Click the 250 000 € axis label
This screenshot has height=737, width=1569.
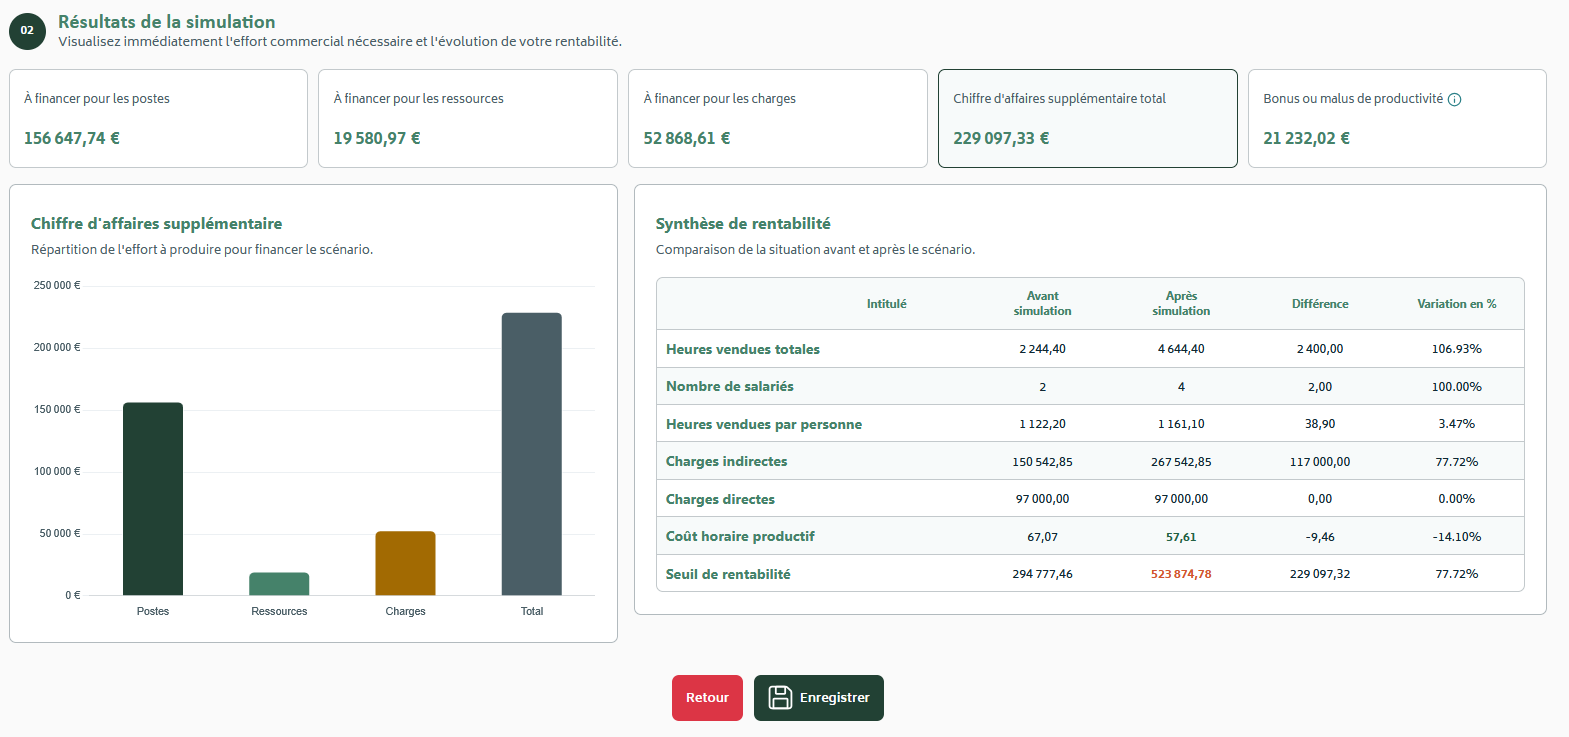[57, 285]
